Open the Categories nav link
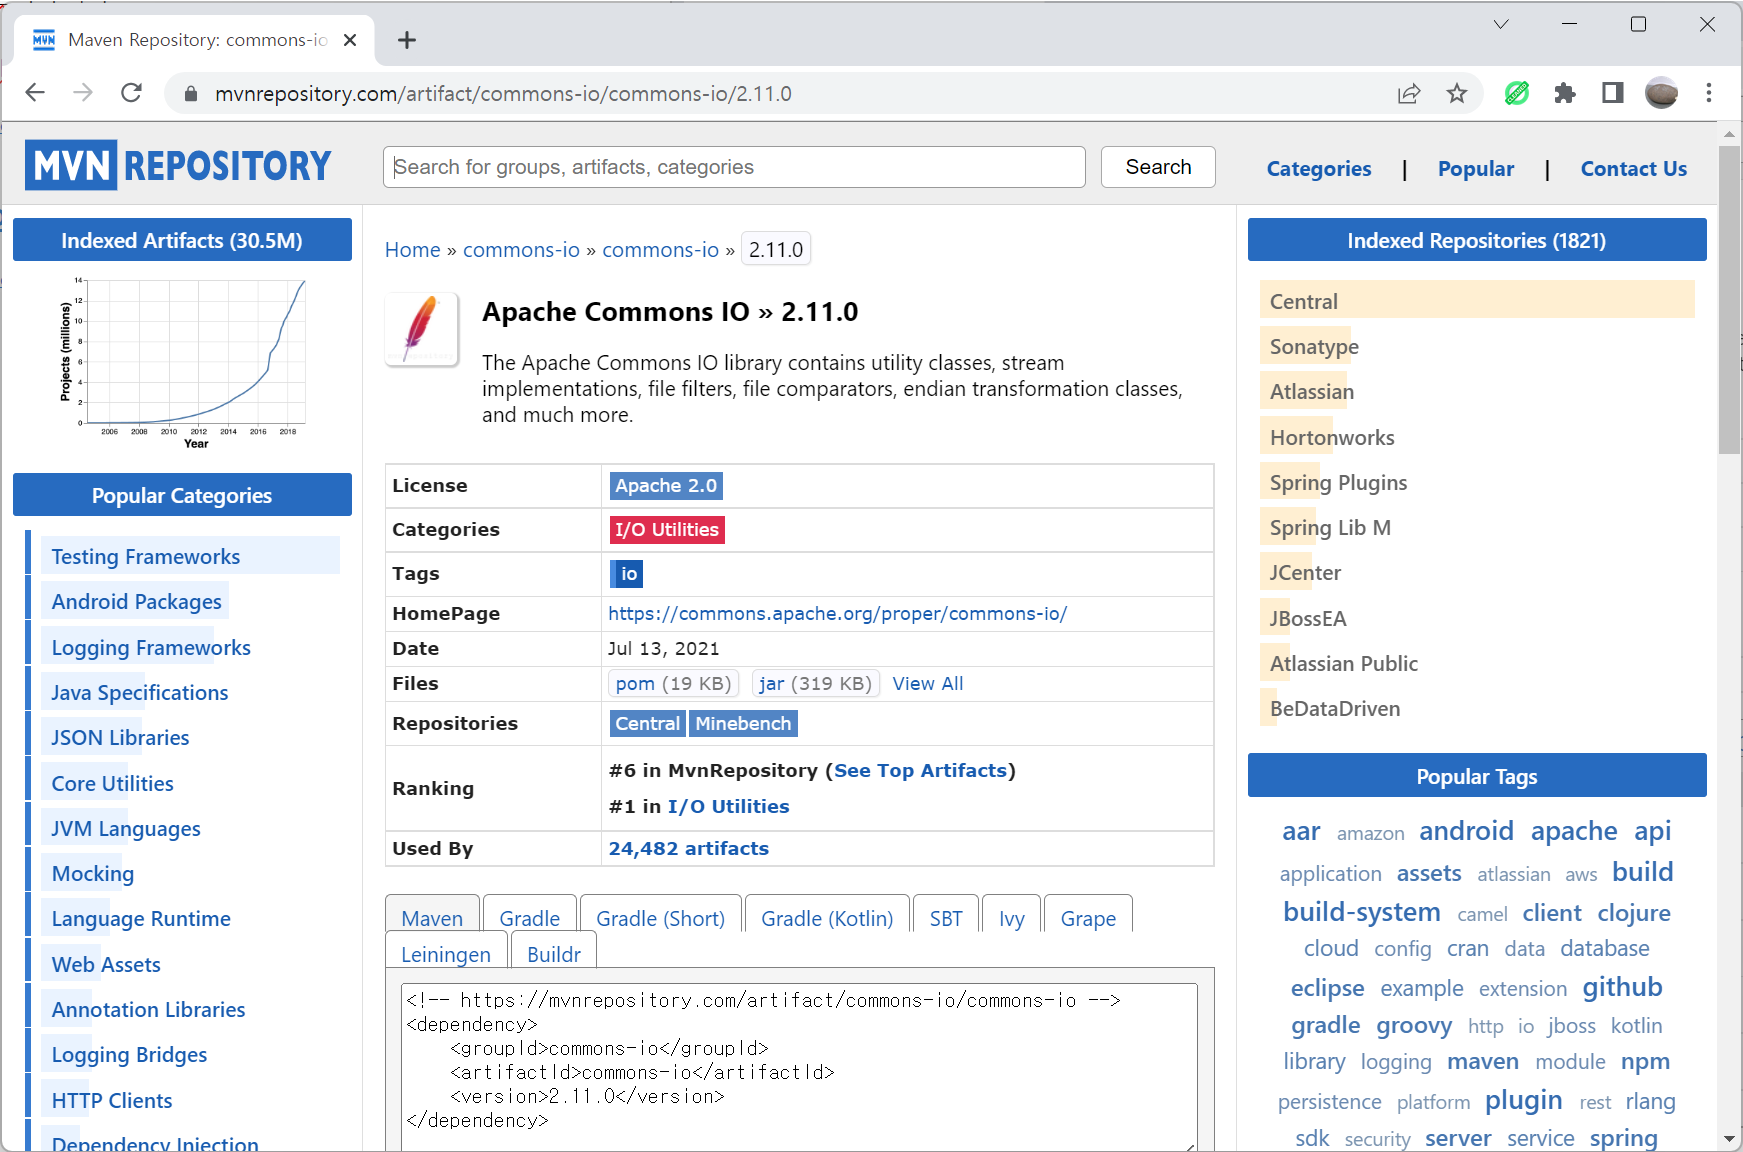Screen dimensions: 1743x1152 coord(1319,169)
